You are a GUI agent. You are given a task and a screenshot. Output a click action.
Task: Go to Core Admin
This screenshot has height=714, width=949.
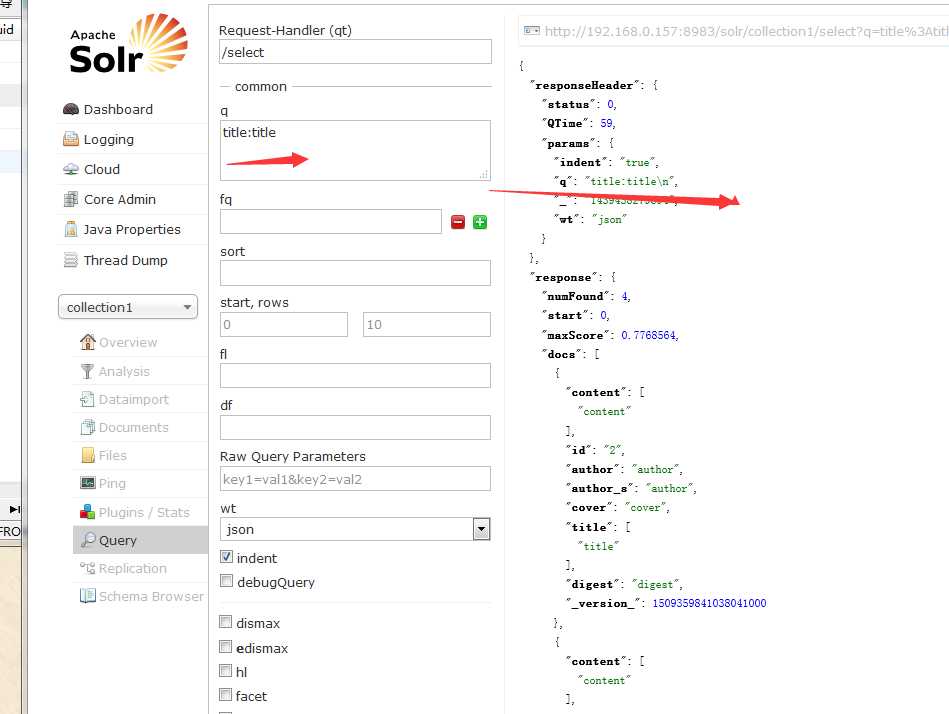120,199
